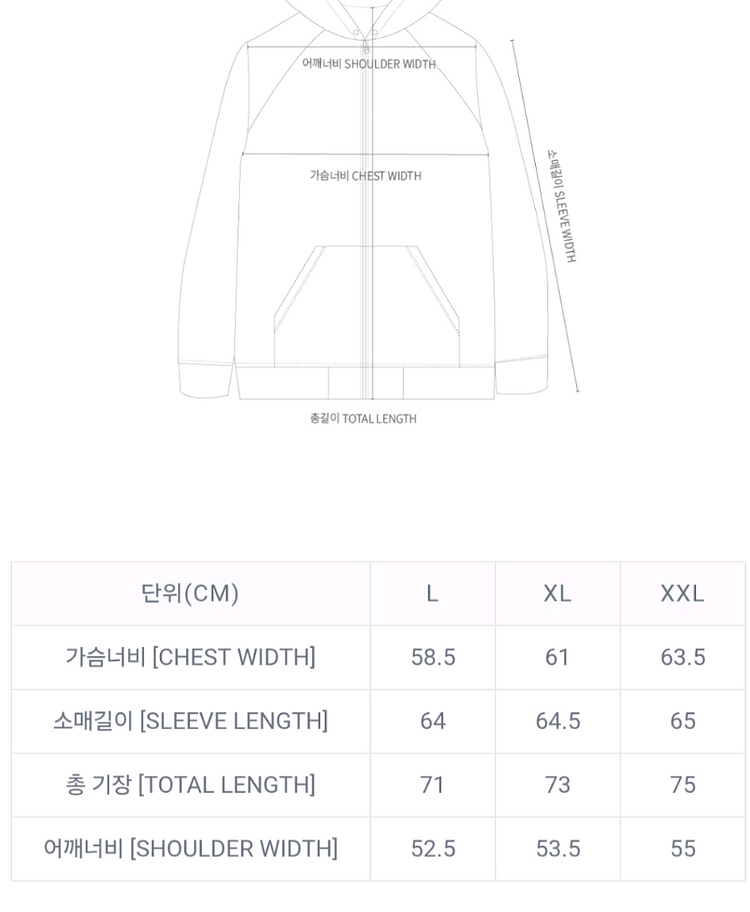Click the L size column header
This screenshot has width=750, height=912.
(432, 593)
